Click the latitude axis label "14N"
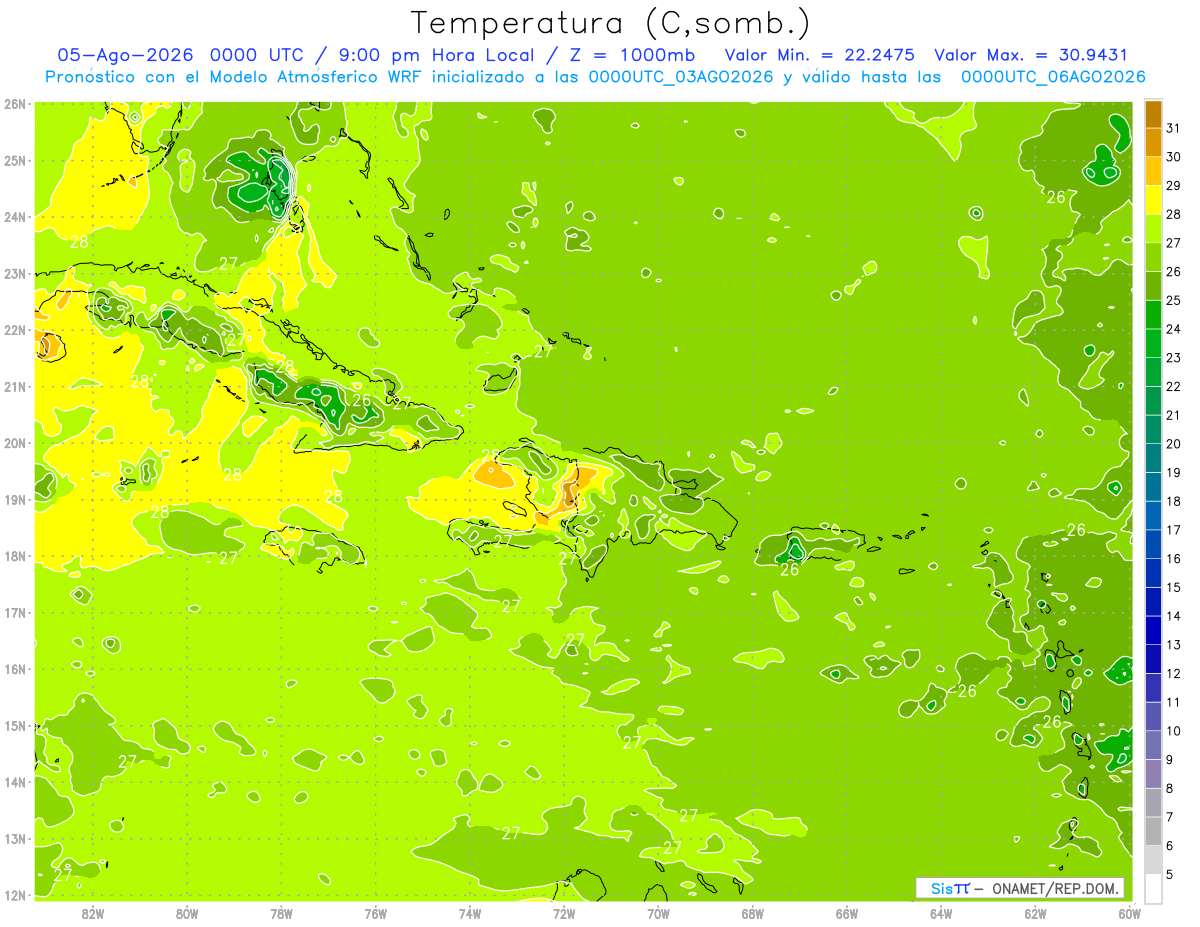The image size is (1200, 927). pos(16,782)
